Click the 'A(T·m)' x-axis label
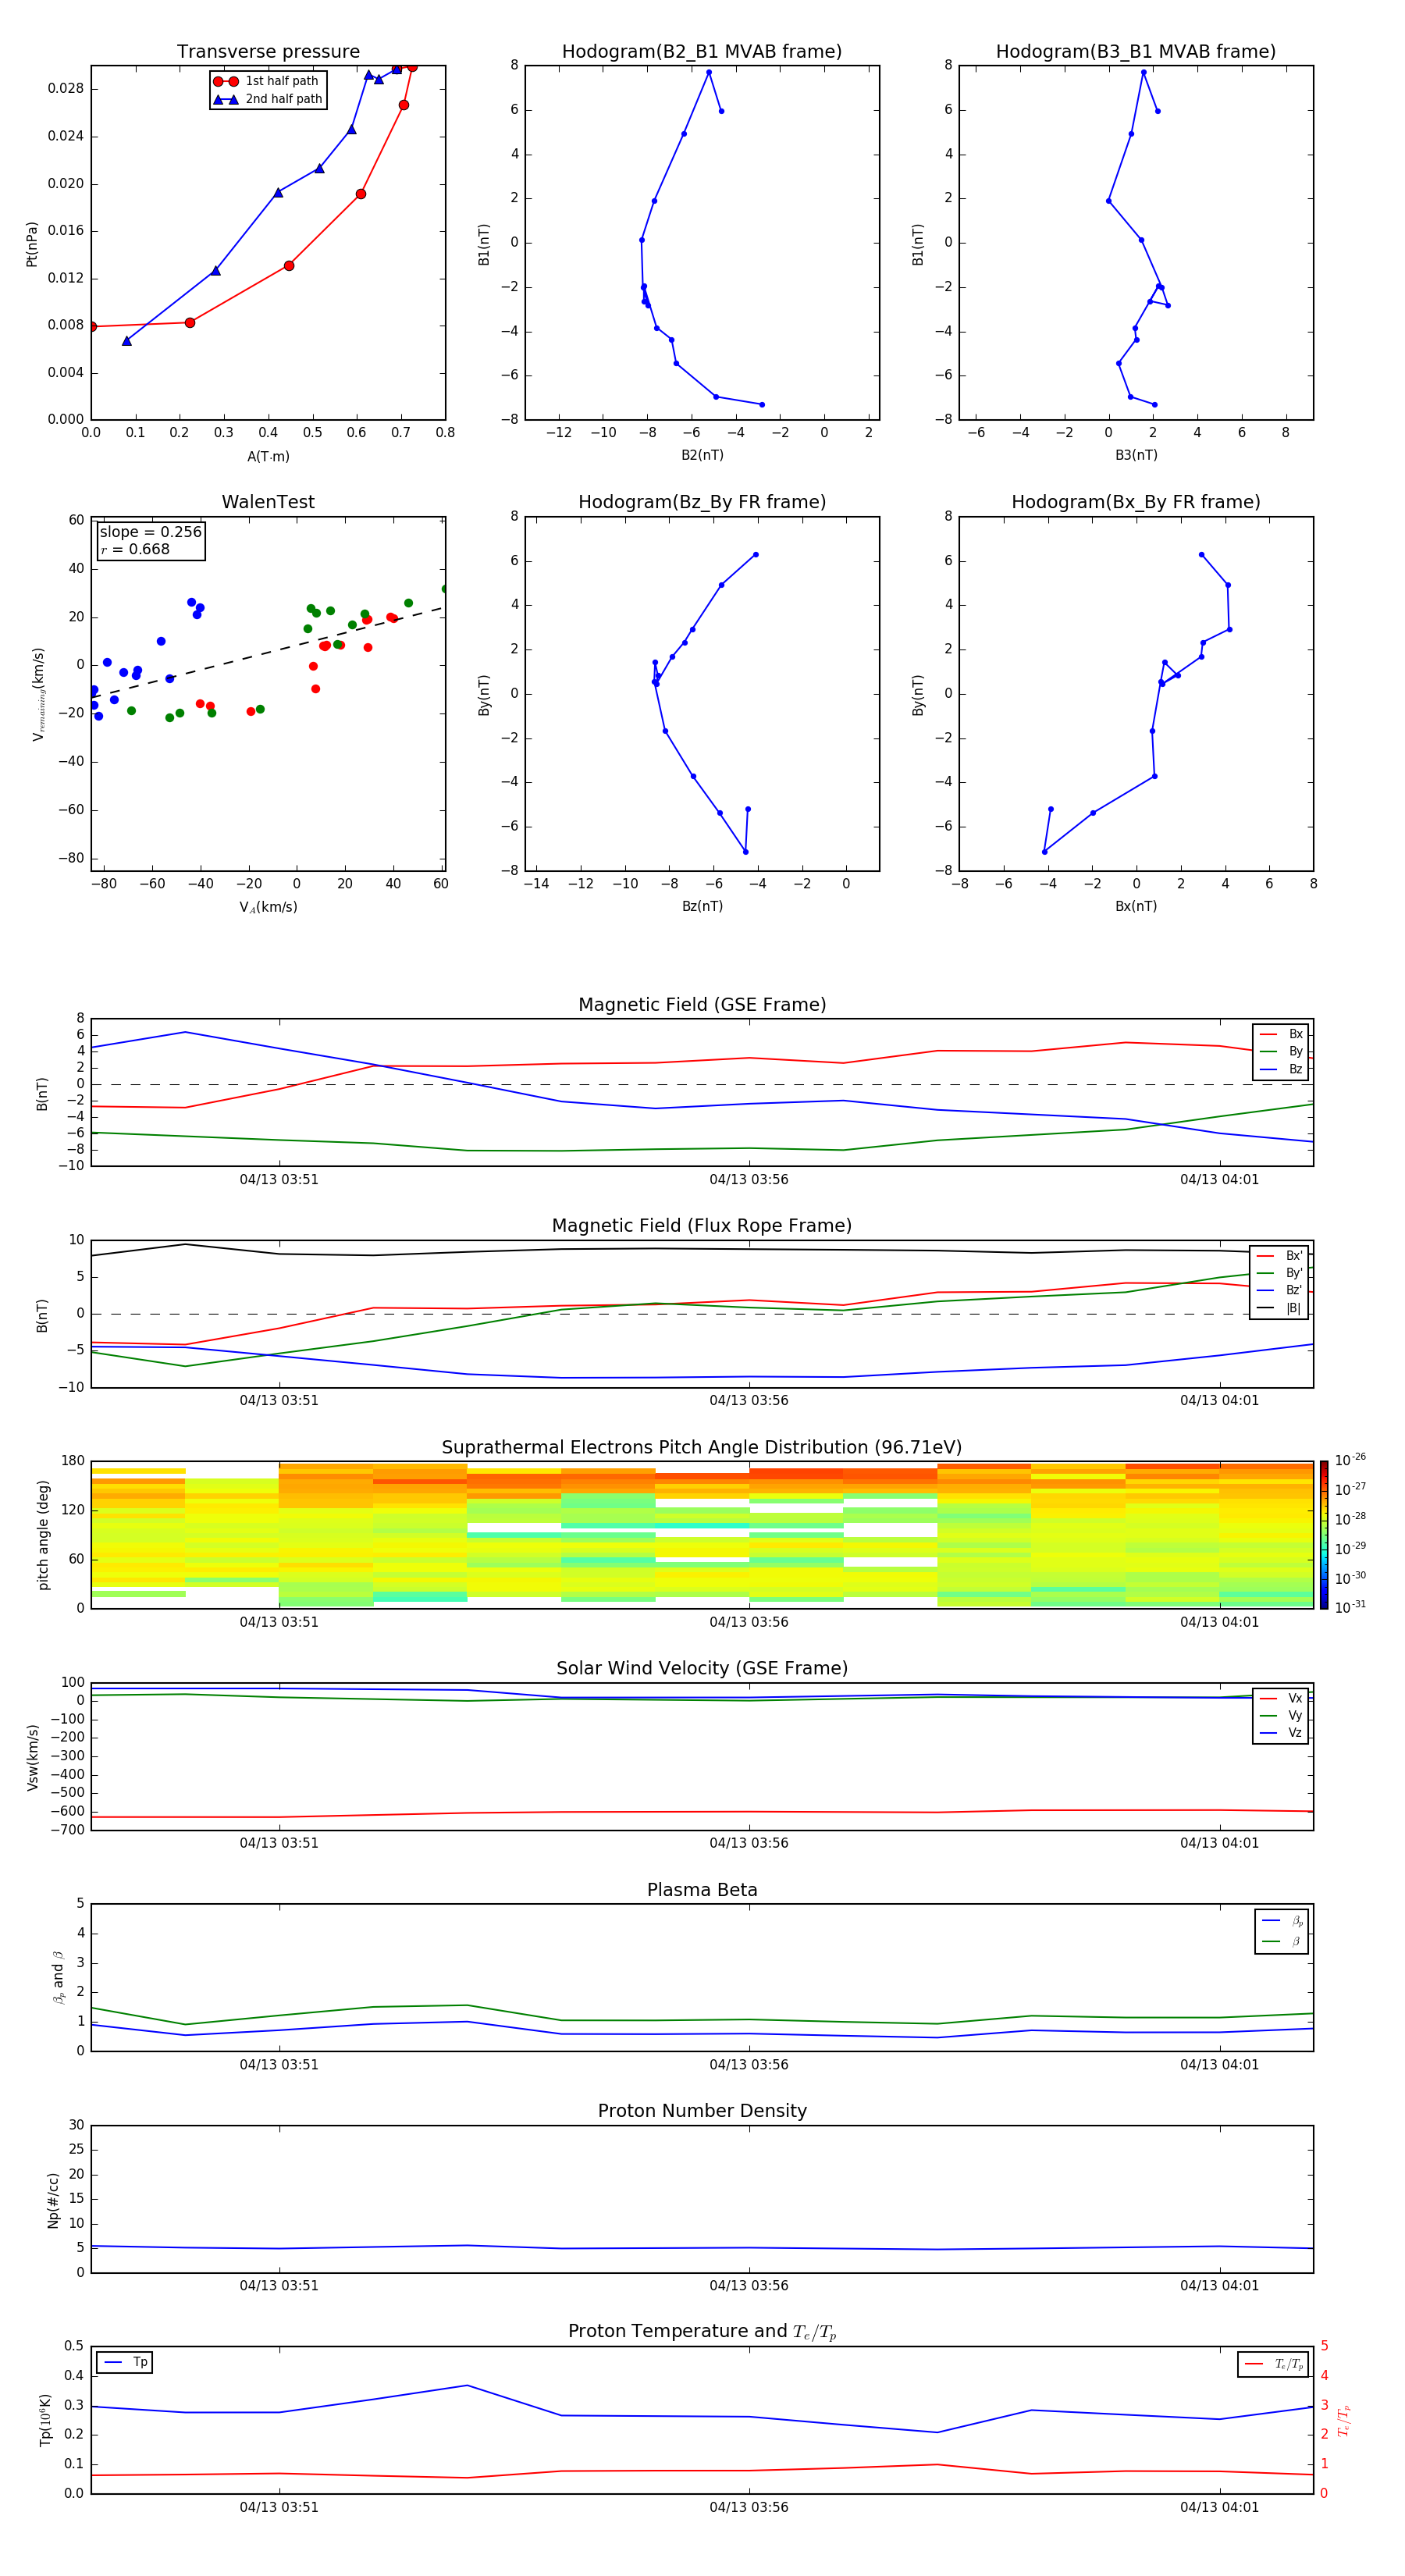This screenshot has width=1405, height=2576. coord(268,457)
